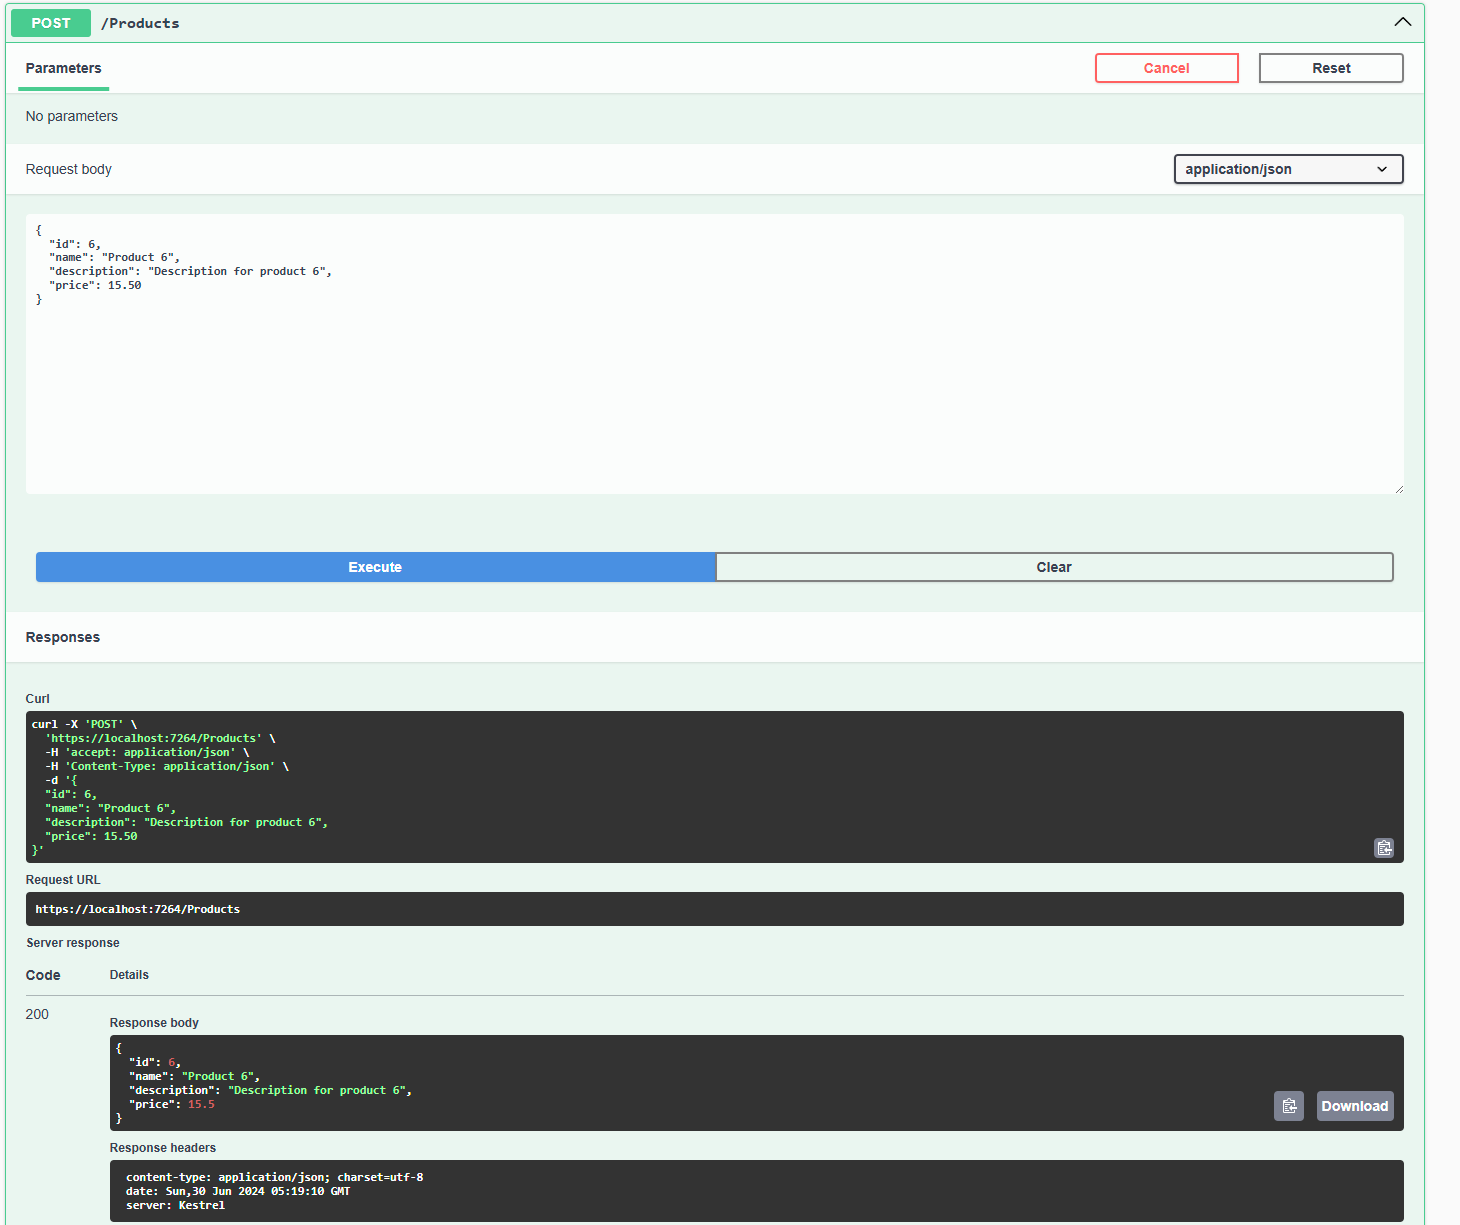Open the application/json content type dropdown

[x=1288, y=169]
